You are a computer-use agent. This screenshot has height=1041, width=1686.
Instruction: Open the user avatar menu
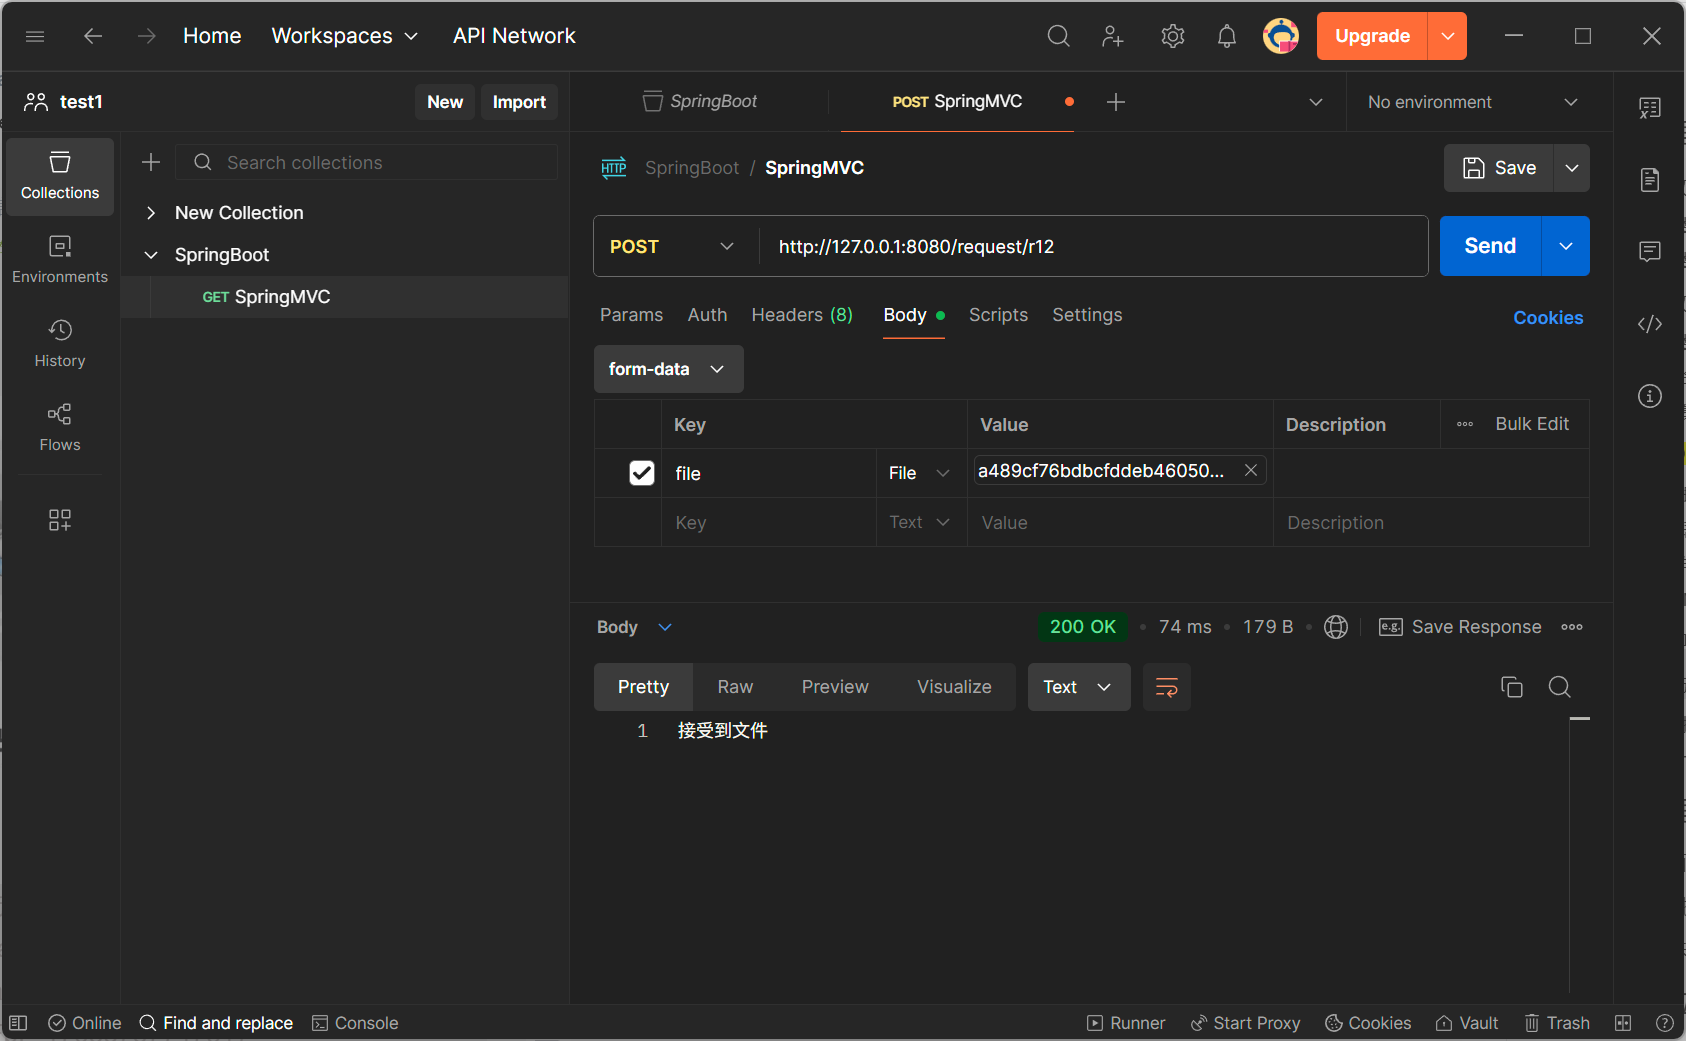1280,36
